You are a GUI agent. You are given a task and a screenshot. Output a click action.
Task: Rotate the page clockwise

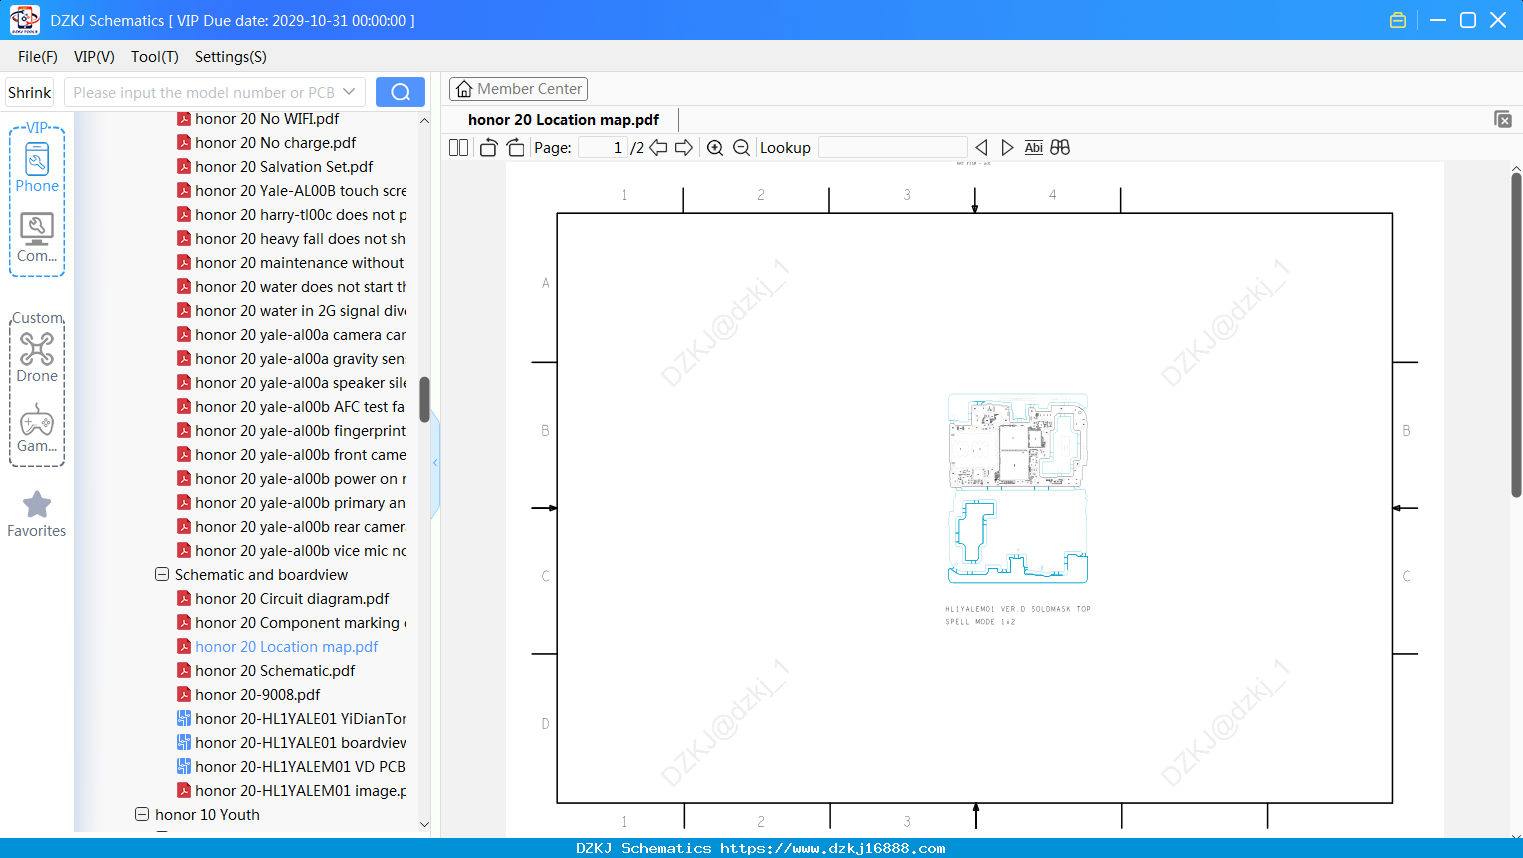(x=515, y=148)
